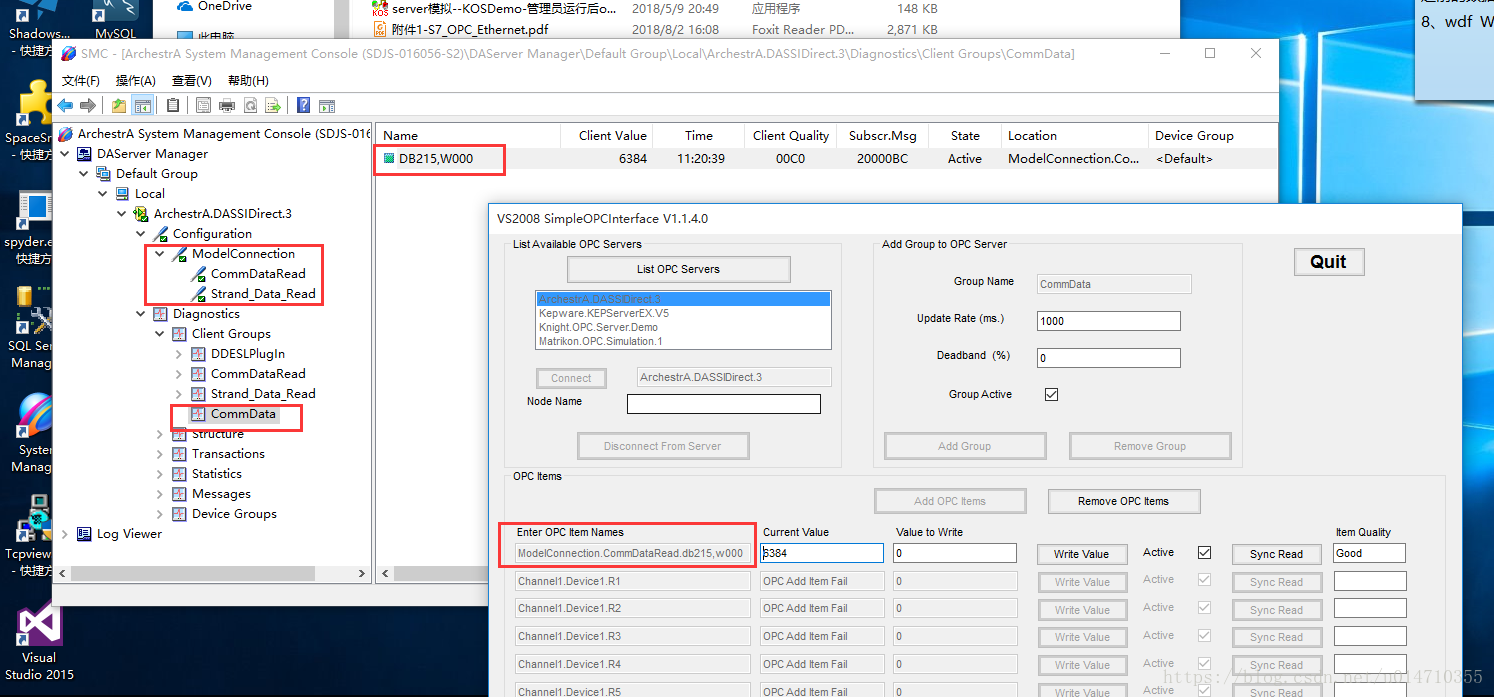
Task: Click the blue Back arrow in SMC toolbar
Action: coord(66,105)
